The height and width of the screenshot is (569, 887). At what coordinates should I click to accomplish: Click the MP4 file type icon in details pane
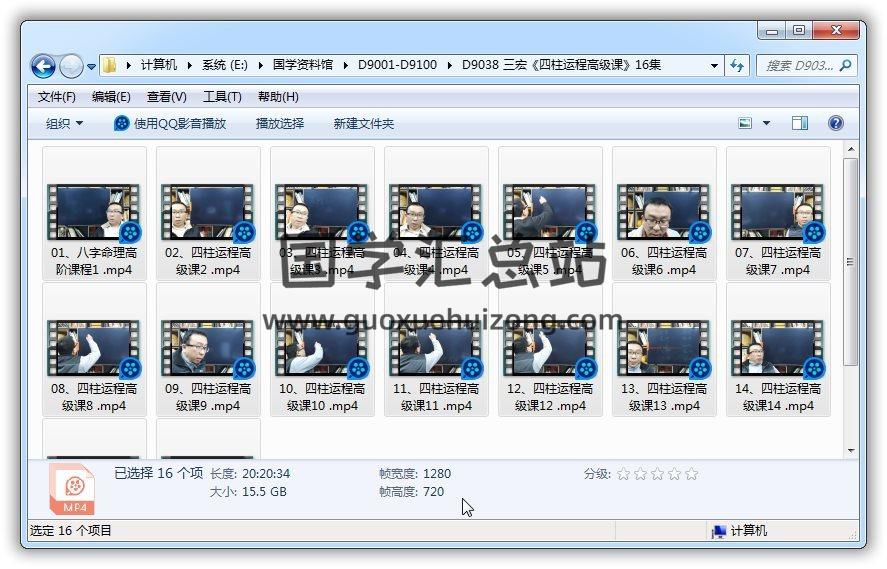(72, 489)
